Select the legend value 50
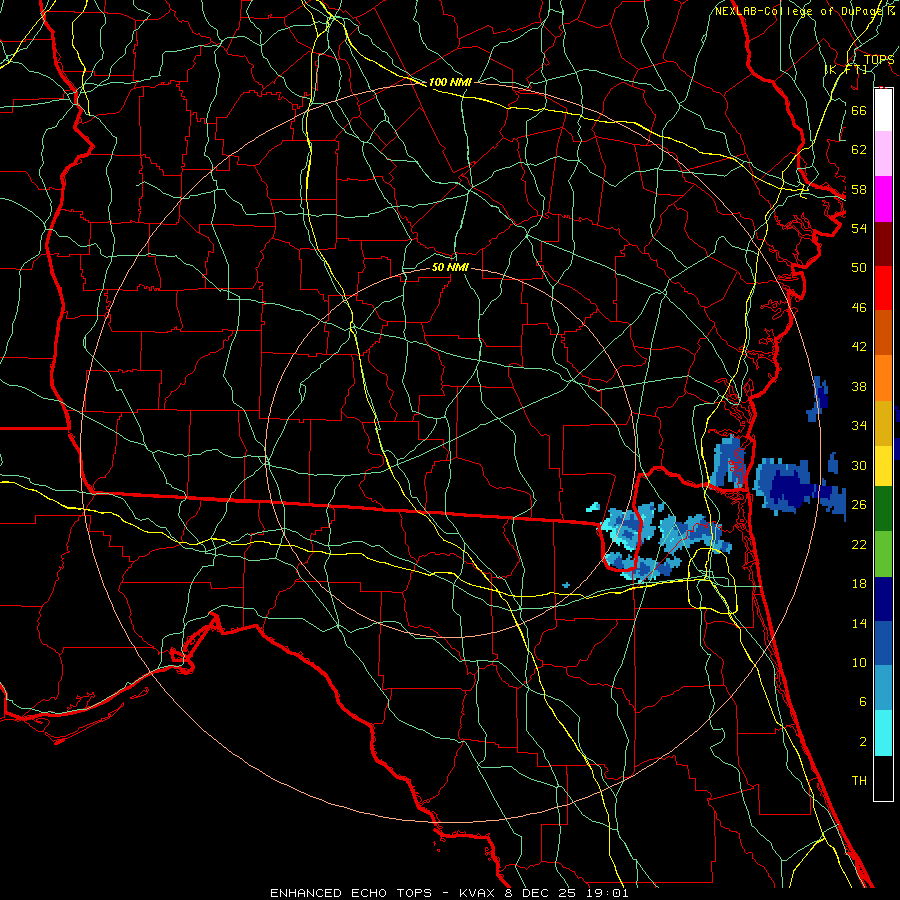The height and width of the screenshot is (900, 900). tap(859, 268)
